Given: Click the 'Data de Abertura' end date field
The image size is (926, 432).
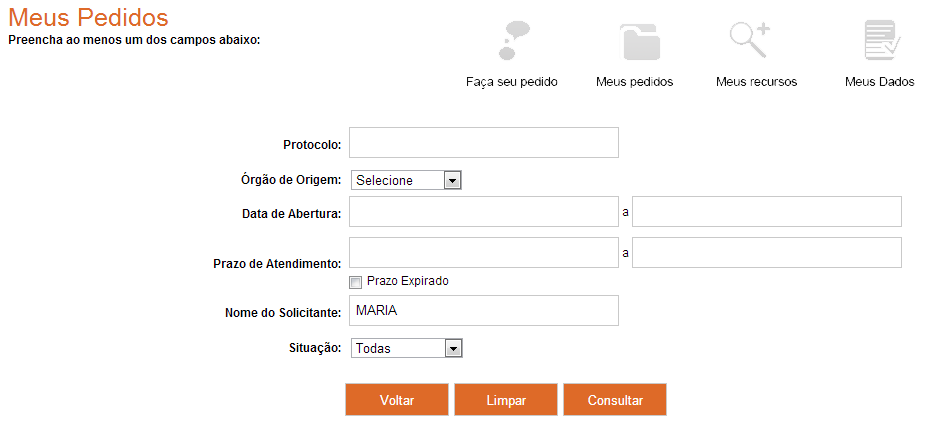Looking at the screenshot, I should click(767, 212).
